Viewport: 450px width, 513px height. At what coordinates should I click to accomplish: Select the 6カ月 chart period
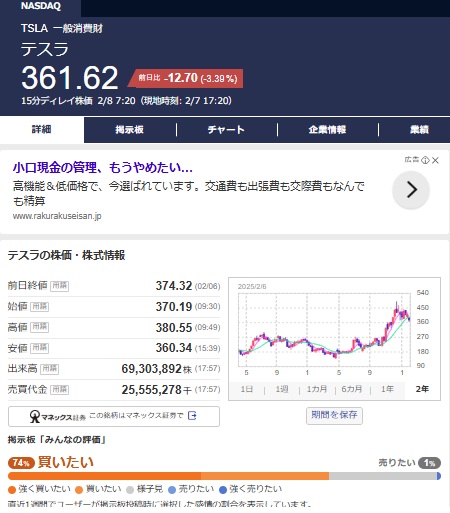352,389
